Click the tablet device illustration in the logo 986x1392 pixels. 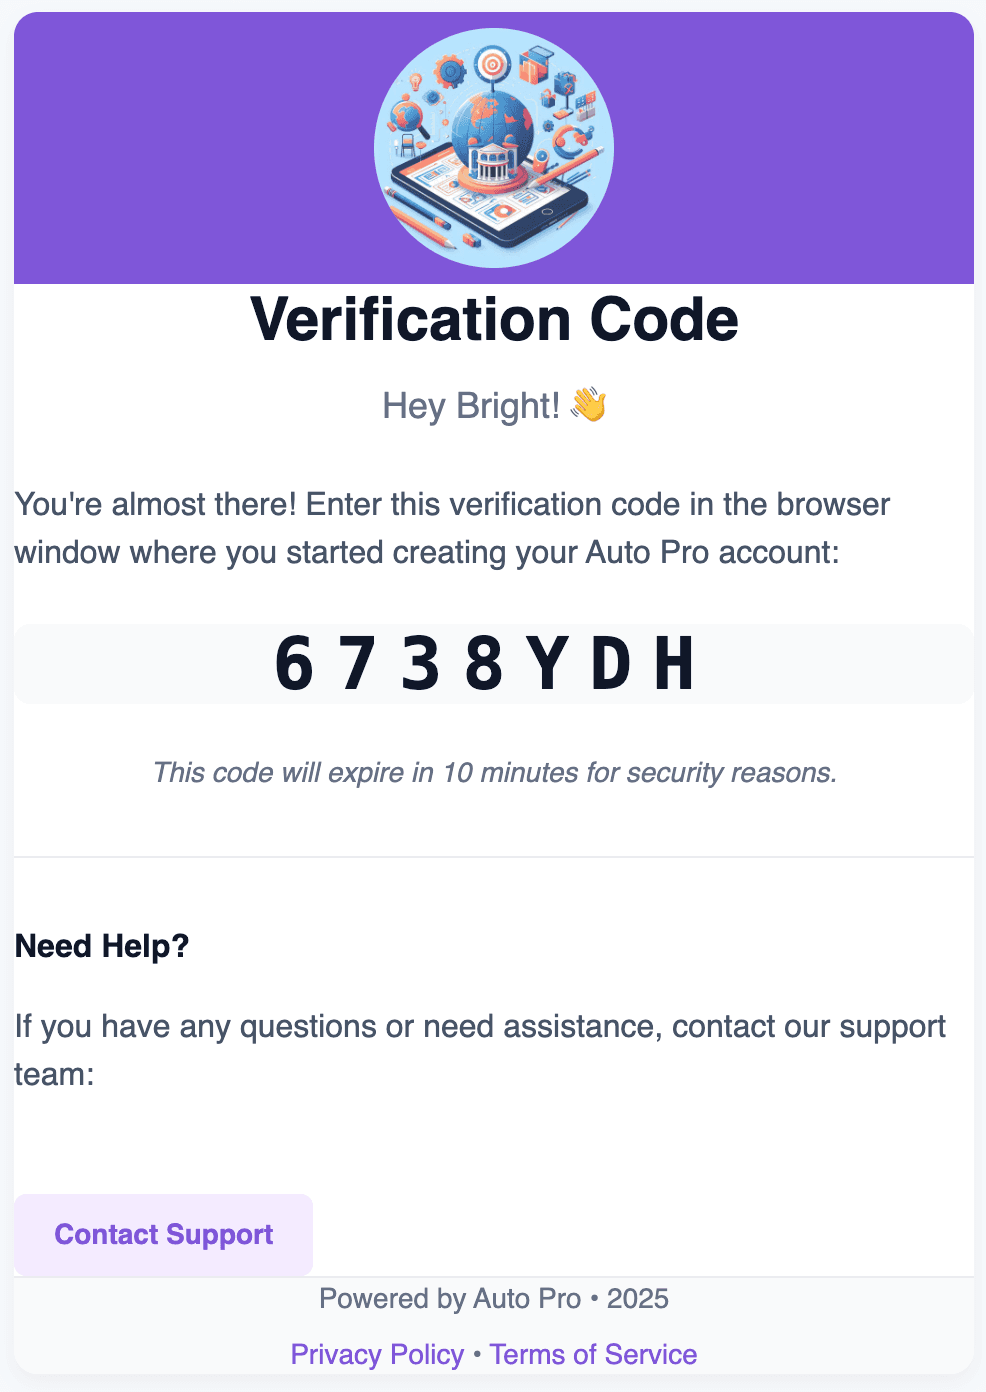click(489, 196)
